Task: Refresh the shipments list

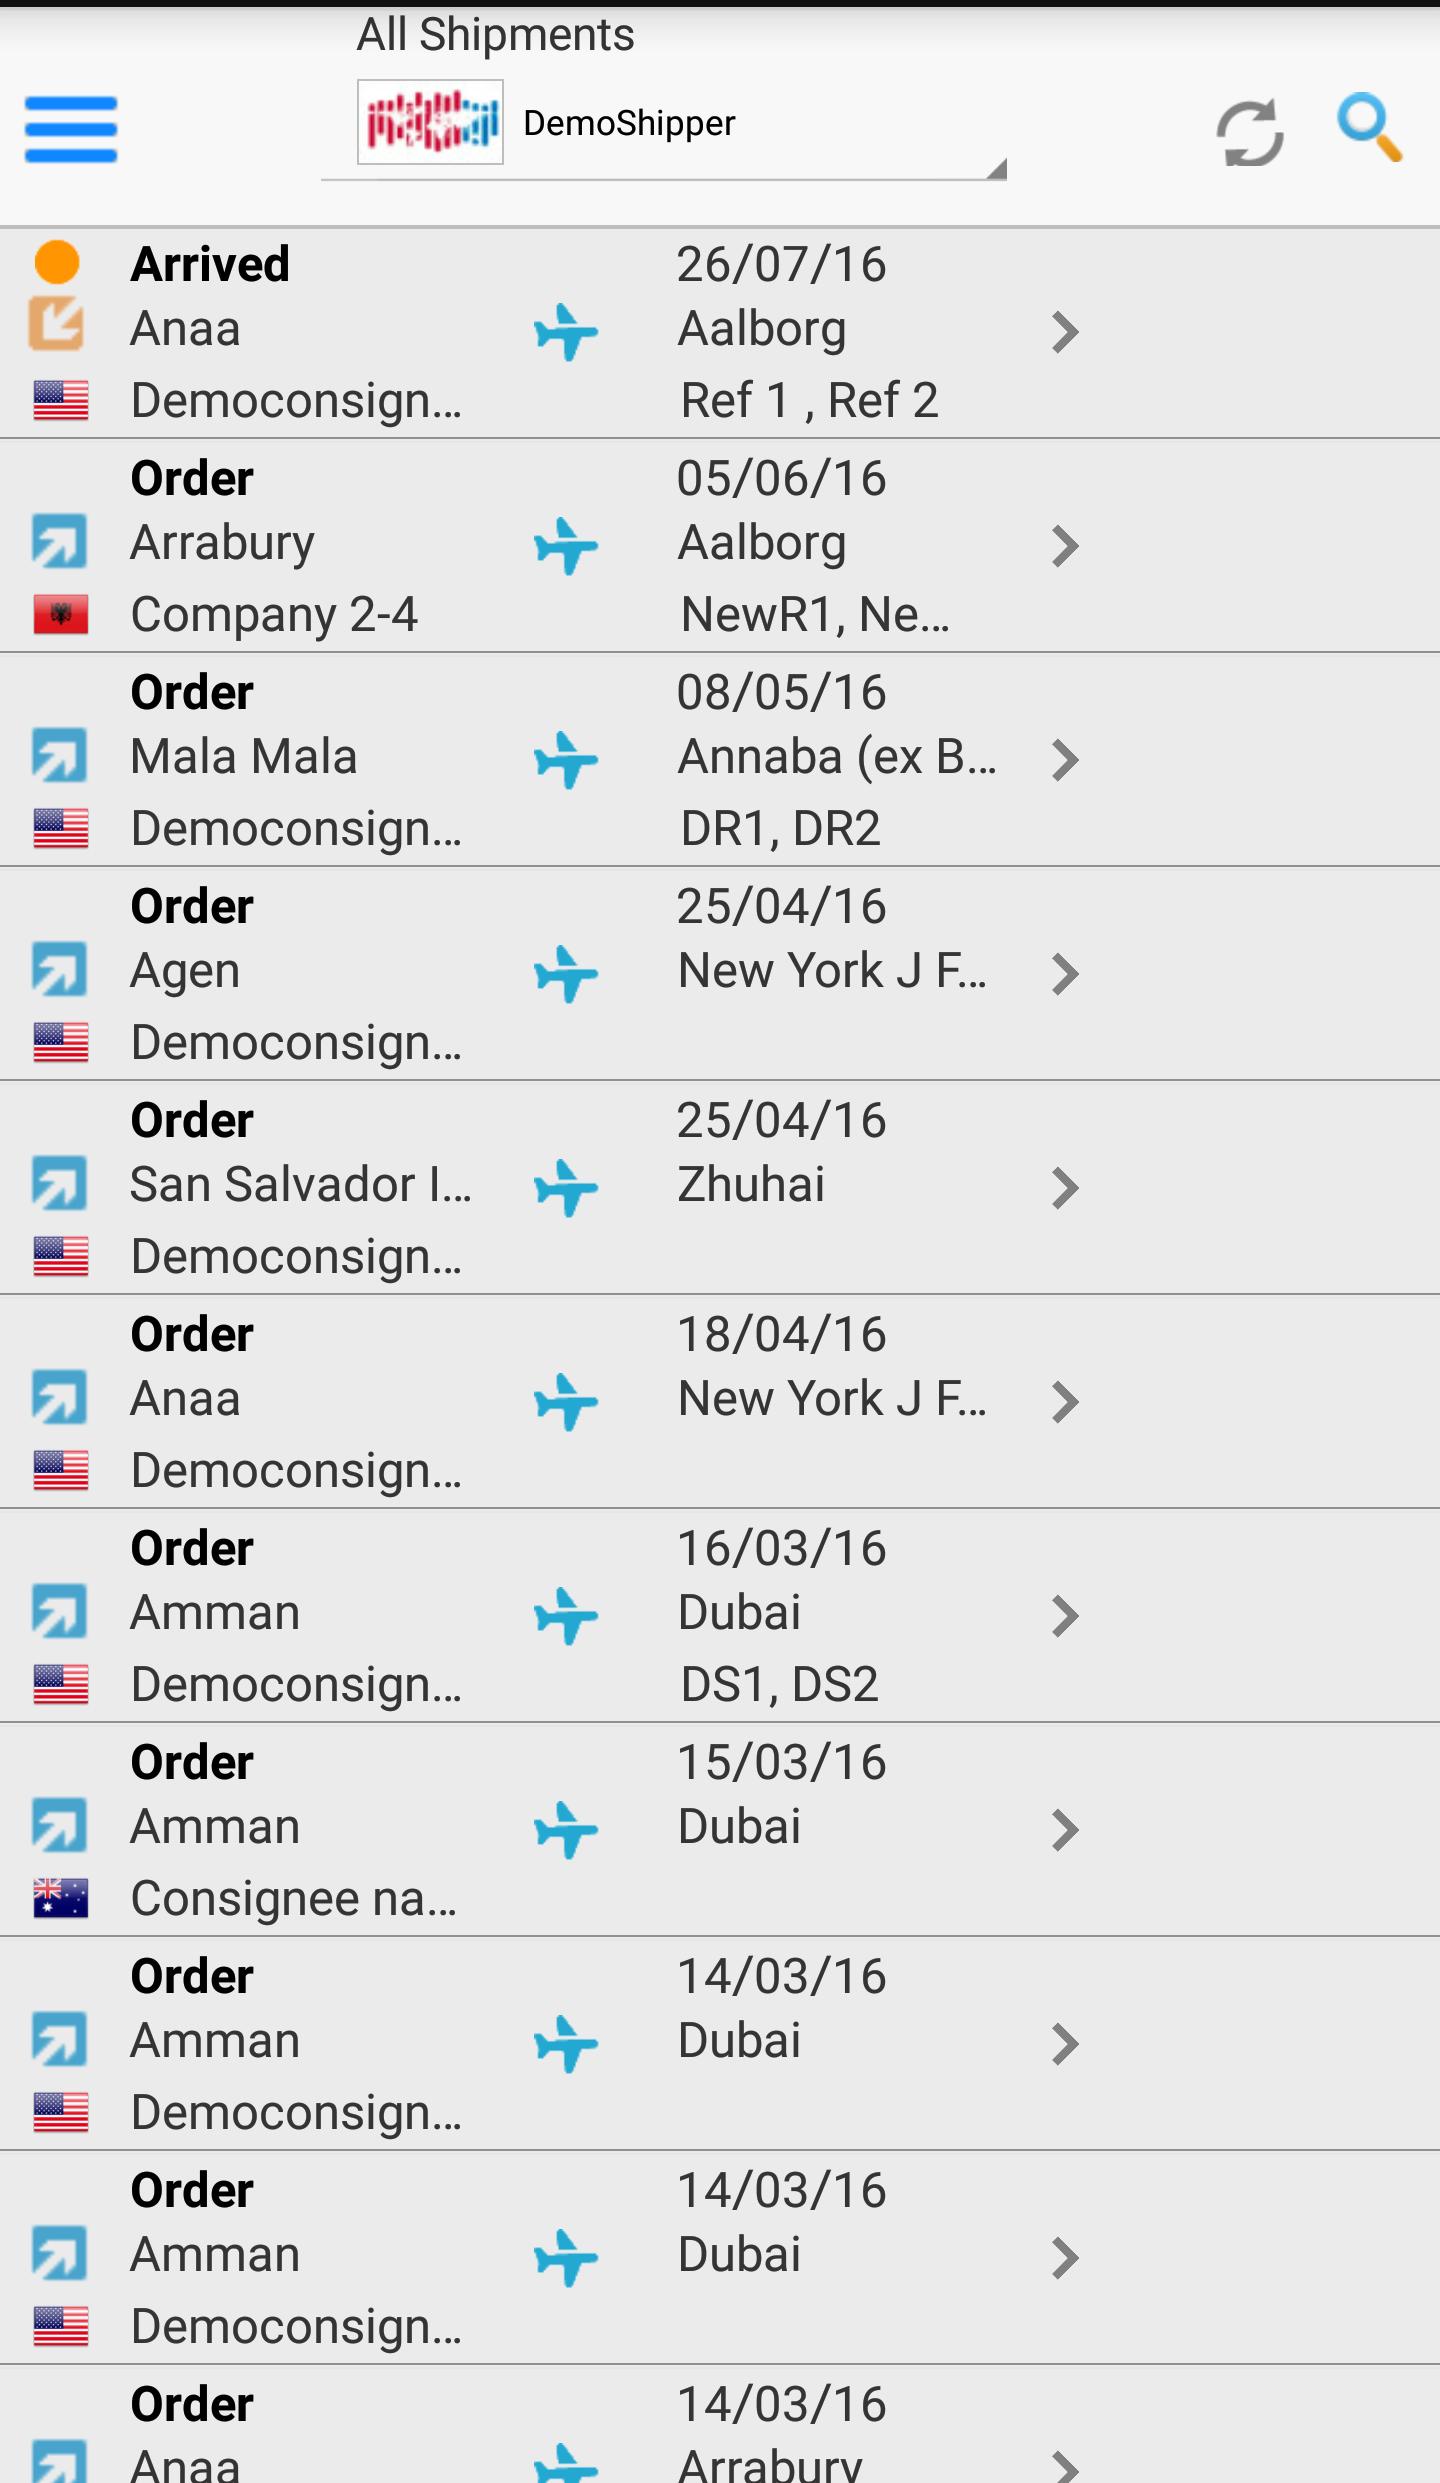Action: [1249, 132]
